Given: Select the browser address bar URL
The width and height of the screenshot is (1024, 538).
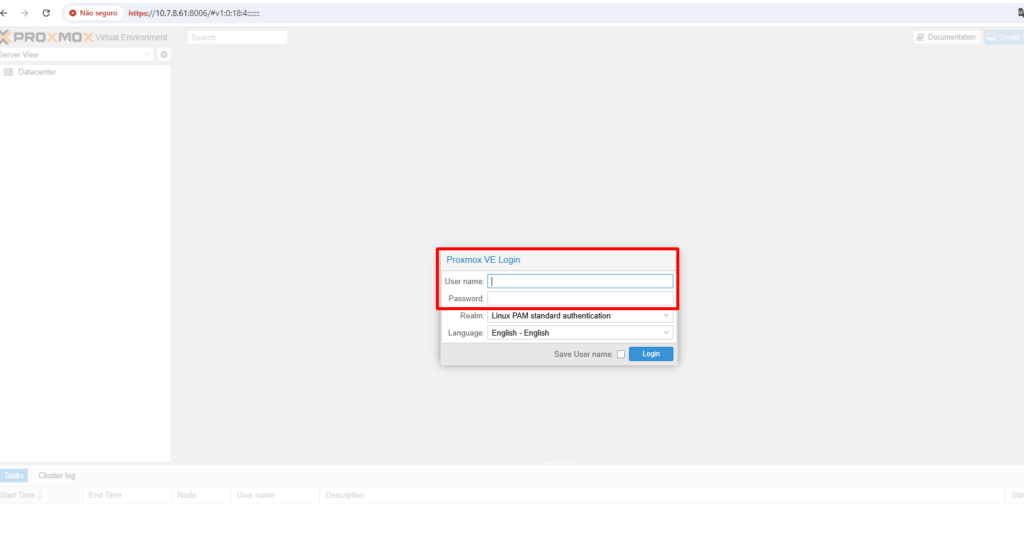Looking at the screenshot, I should point(194,13).
